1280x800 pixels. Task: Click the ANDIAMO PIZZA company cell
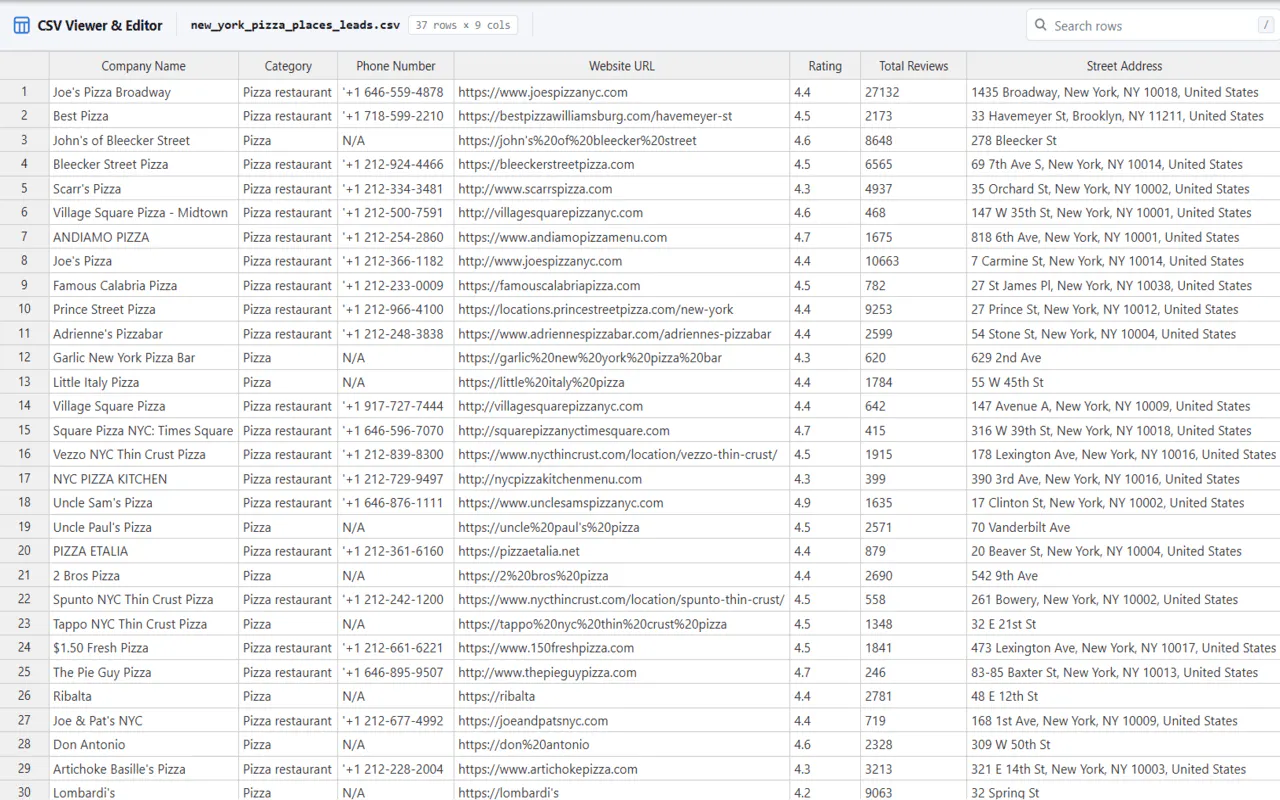click(x=143, y=237)
